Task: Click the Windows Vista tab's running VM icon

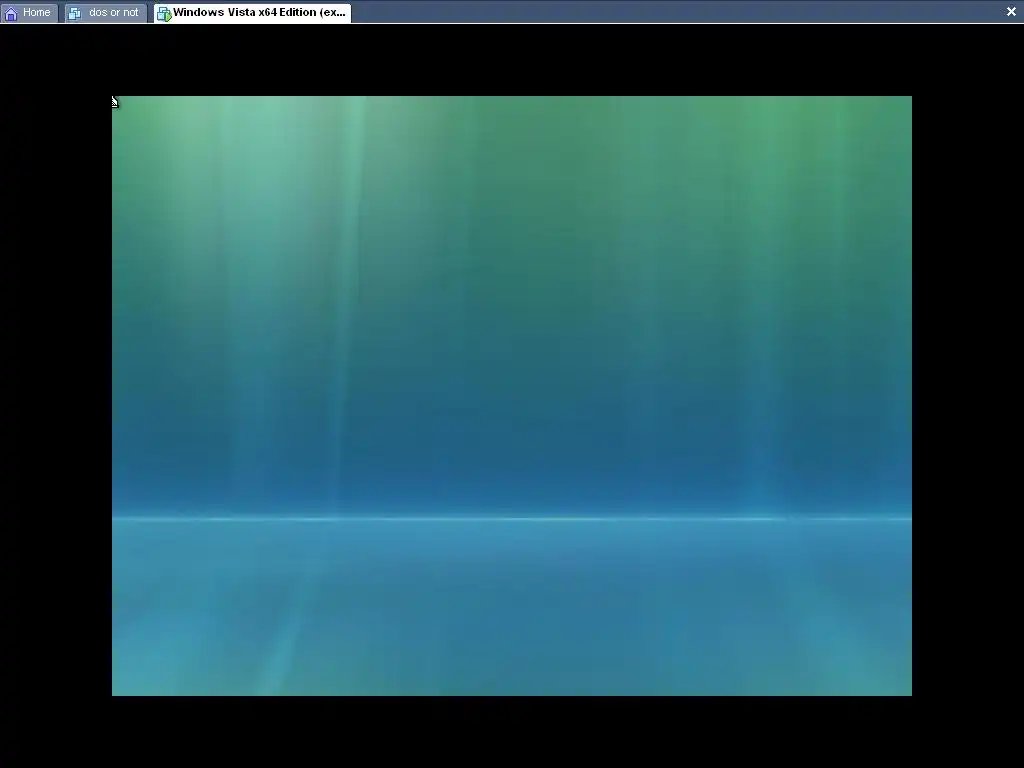Action: coord(164,14)
